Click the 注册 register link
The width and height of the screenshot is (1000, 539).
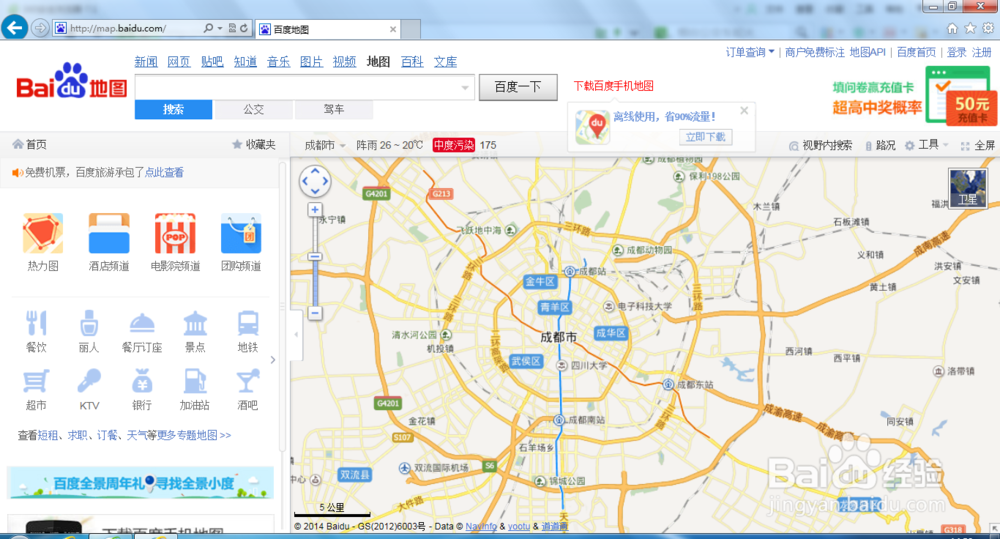(982, 52)
